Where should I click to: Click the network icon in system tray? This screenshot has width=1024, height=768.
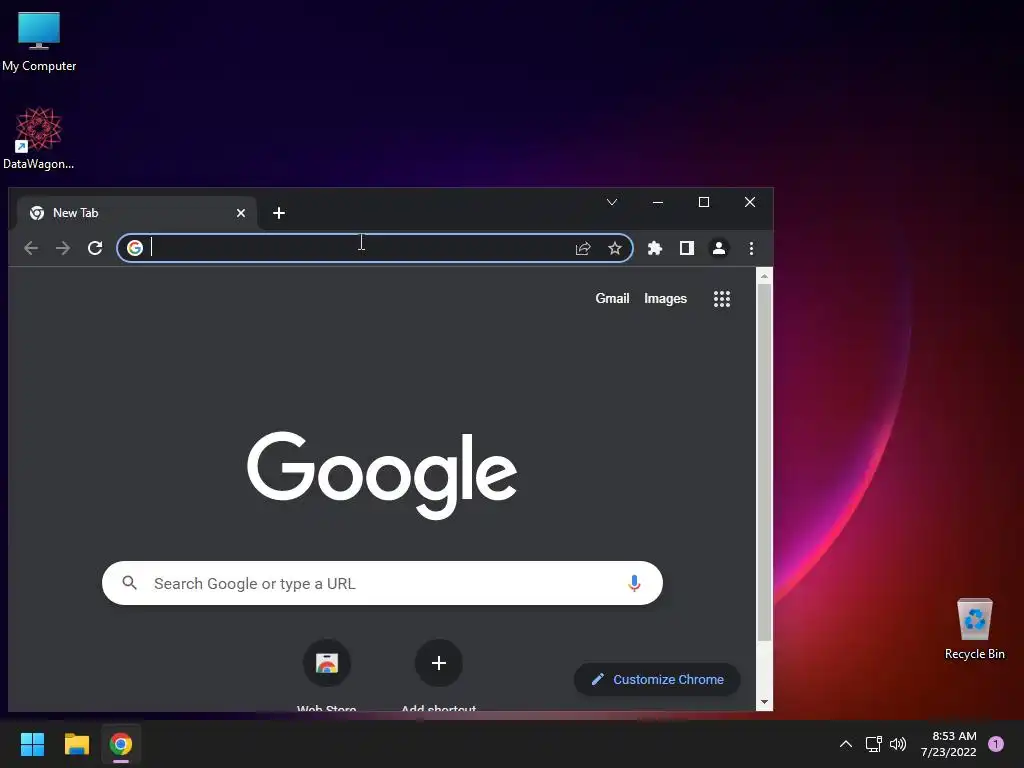click(x=873, y=744)
